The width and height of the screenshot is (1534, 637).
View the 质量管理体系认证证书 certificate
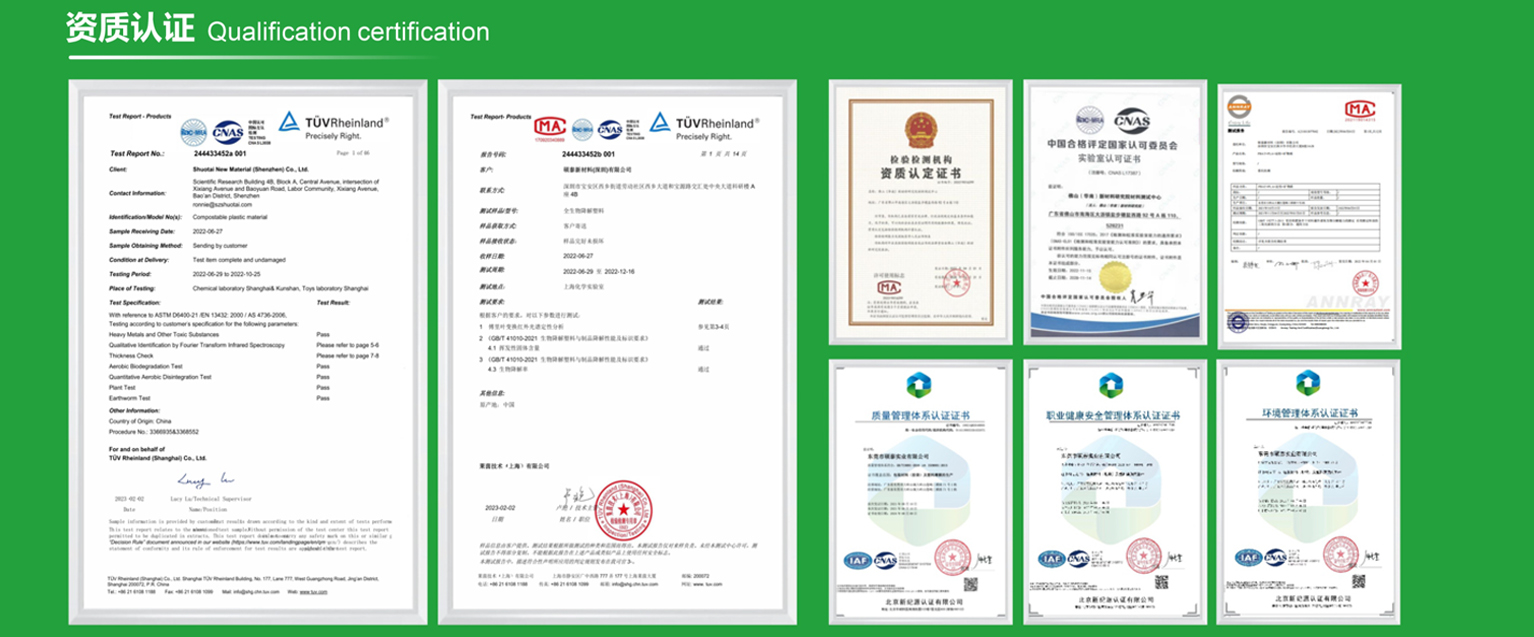920,492
